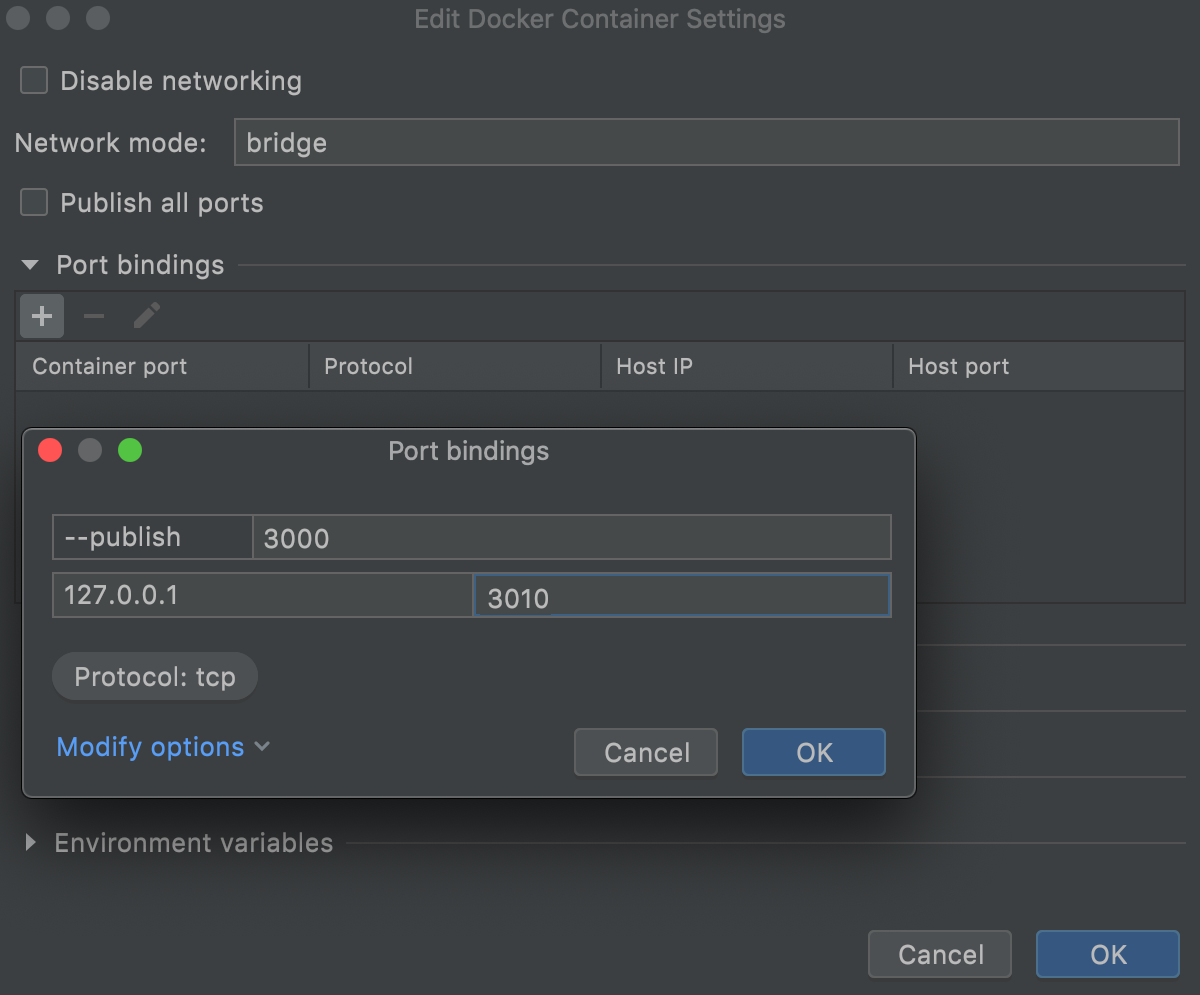The width and height of the screenshot is (1200, 995).
Task: Click the Host IP column header
Action: [x=654, y=366]
